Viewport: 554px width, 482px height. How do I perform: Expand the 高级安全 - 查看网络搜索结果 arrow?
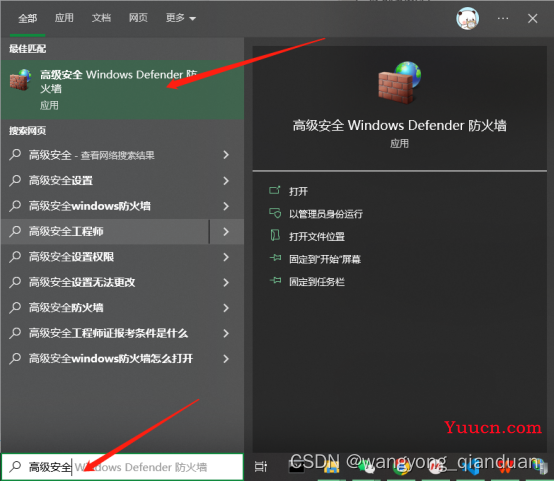pos(226,155)
